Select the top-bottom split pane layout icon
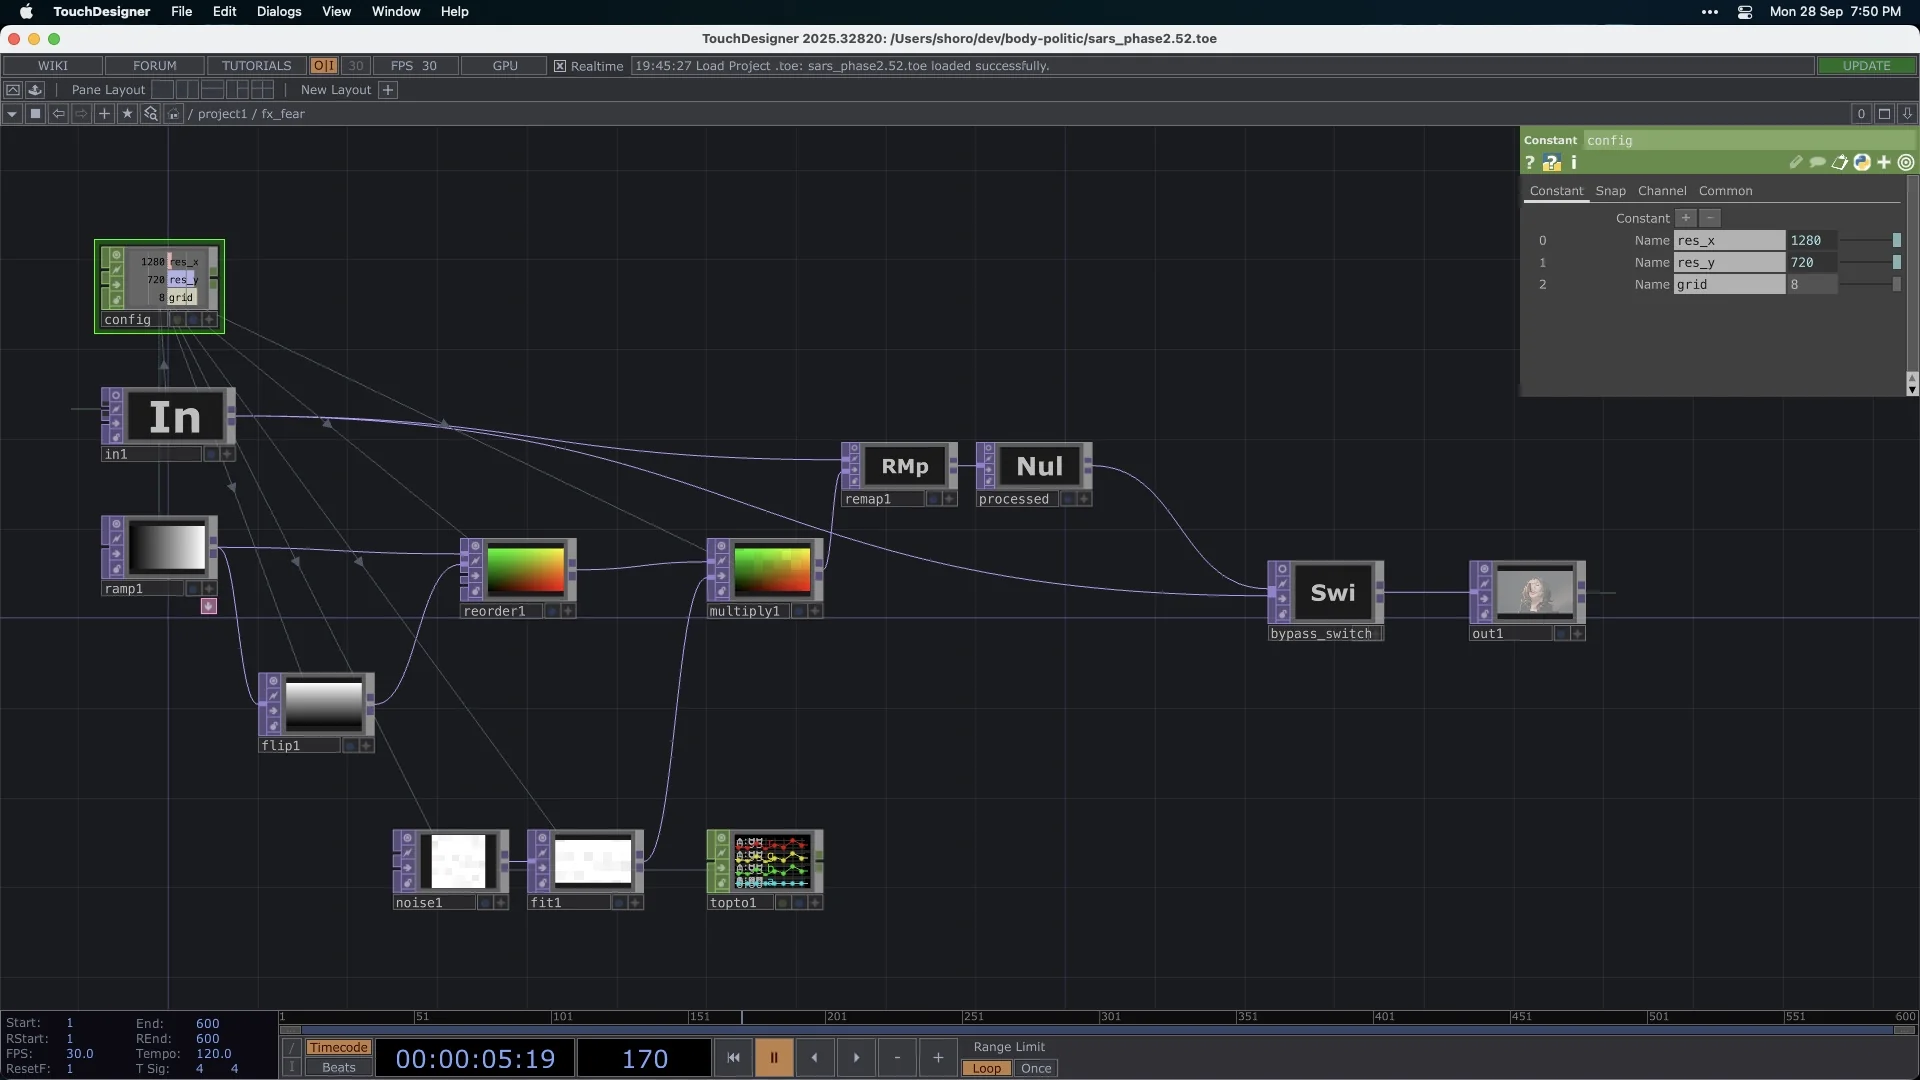This screenshot has width=1920, height=1080. click(x=213, y=90)
